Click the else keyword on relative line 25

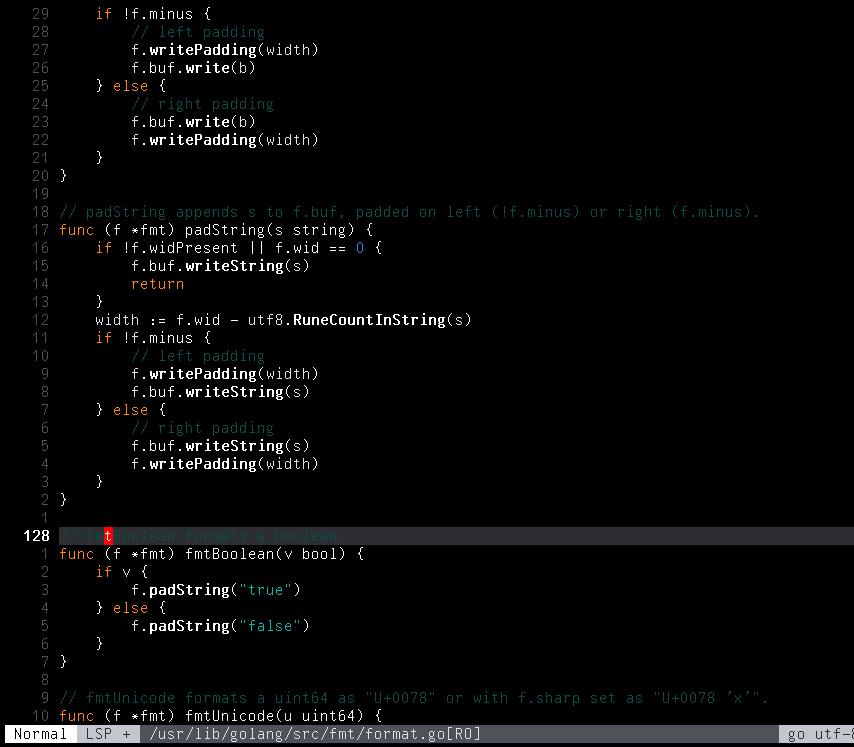pyautogui.click(x=131, y=85)
